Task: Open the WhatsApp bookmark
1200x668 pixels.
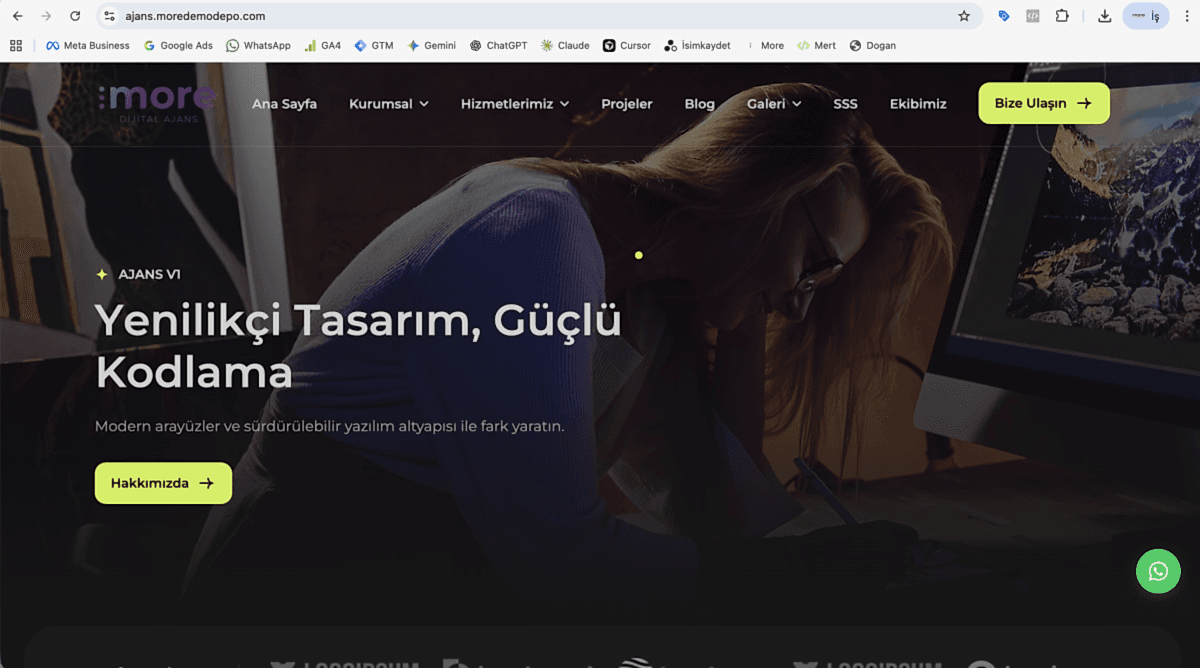Action: point(258,45)
